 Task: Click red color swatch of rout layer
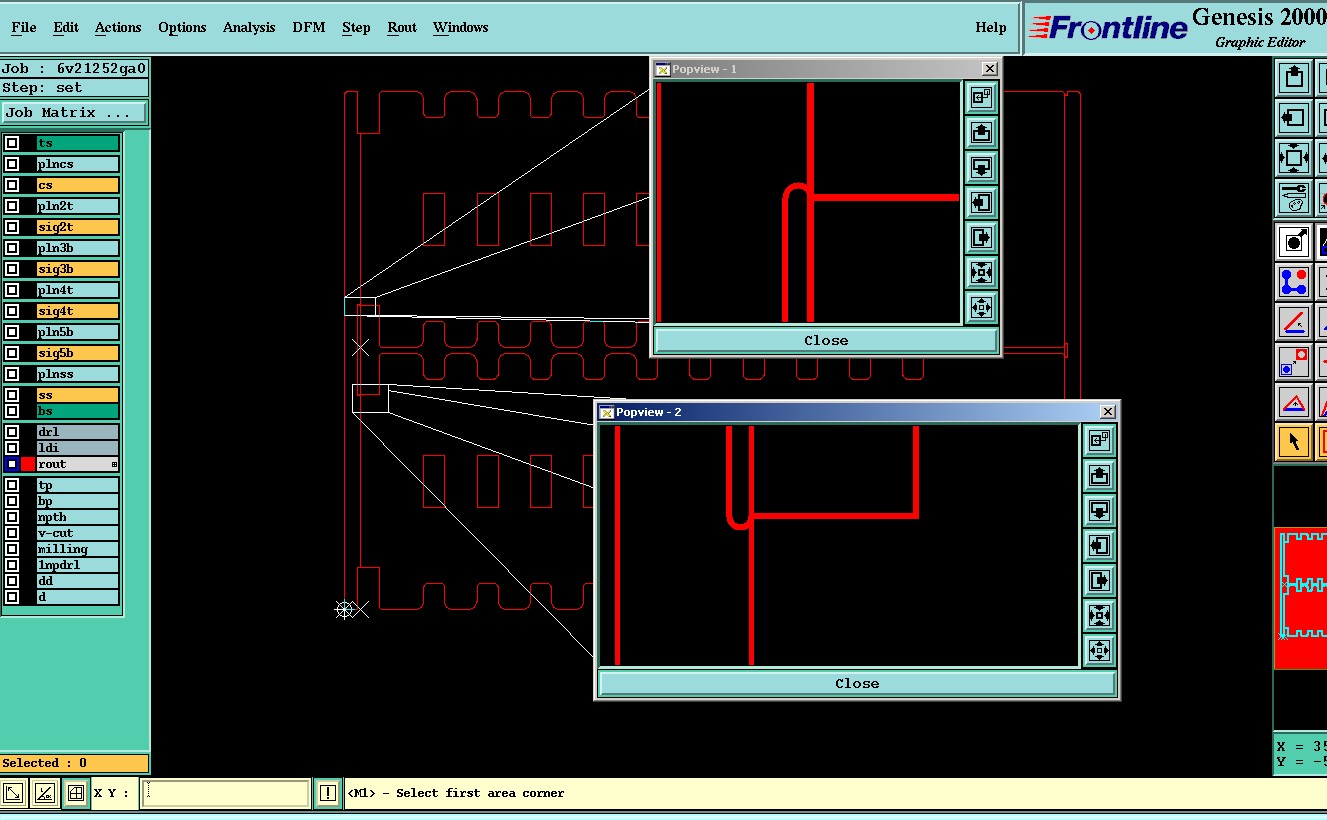tap(28, 464)
